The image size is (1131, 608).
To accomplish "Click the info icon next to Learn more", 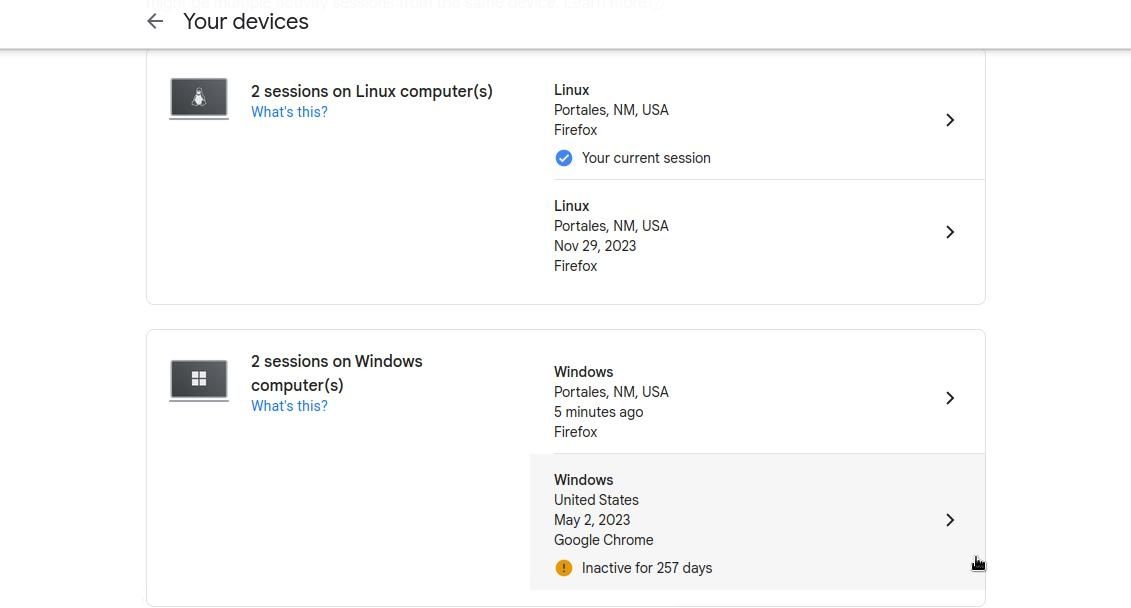I will [657, 5].
